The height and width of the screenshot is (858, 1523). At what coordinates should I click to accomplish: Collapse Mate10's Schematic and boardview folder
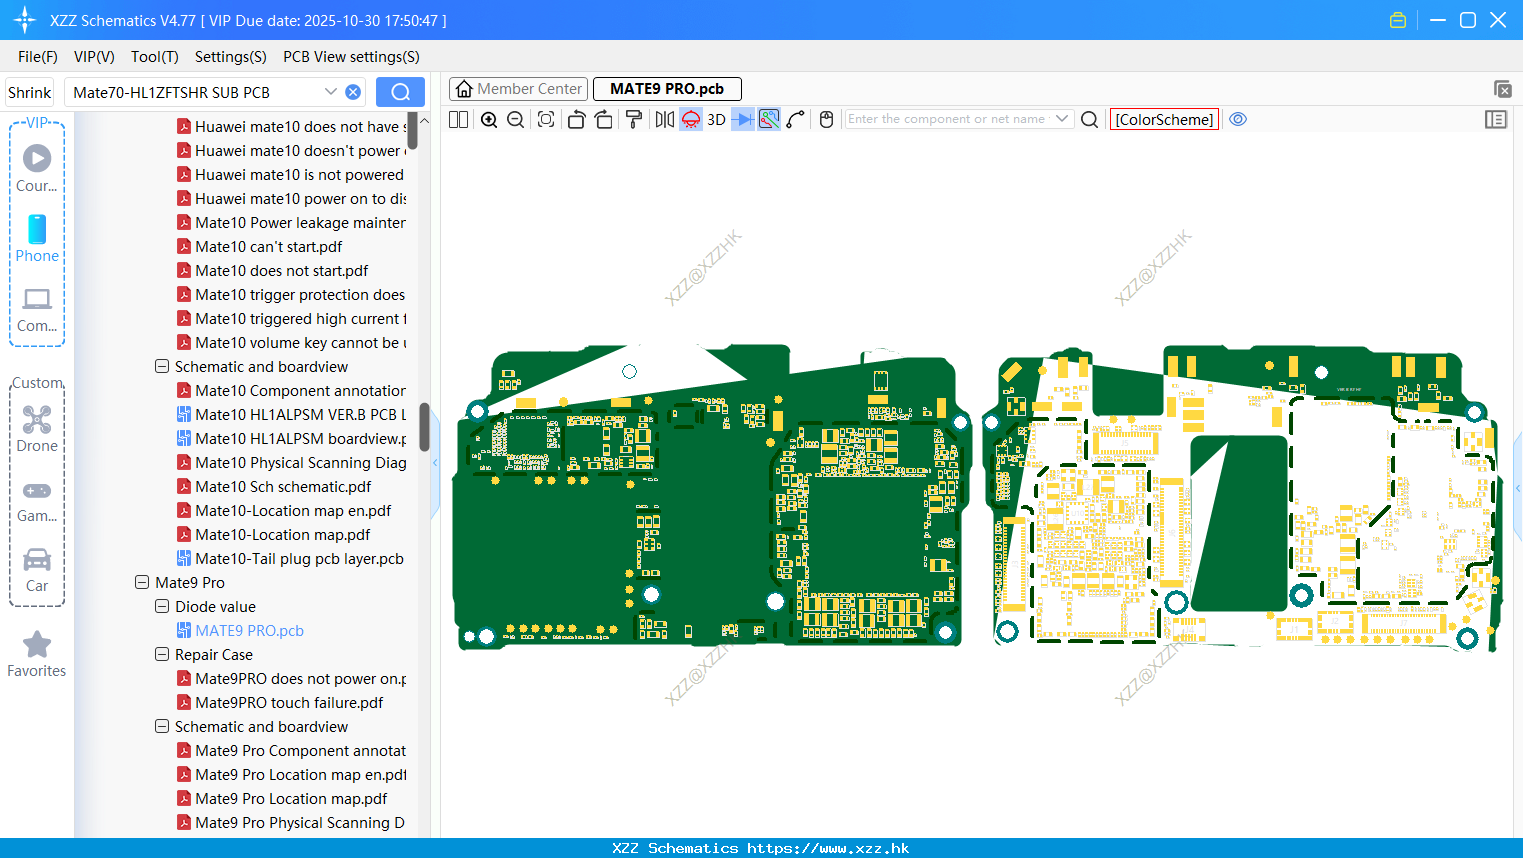[x=162, y=366]
